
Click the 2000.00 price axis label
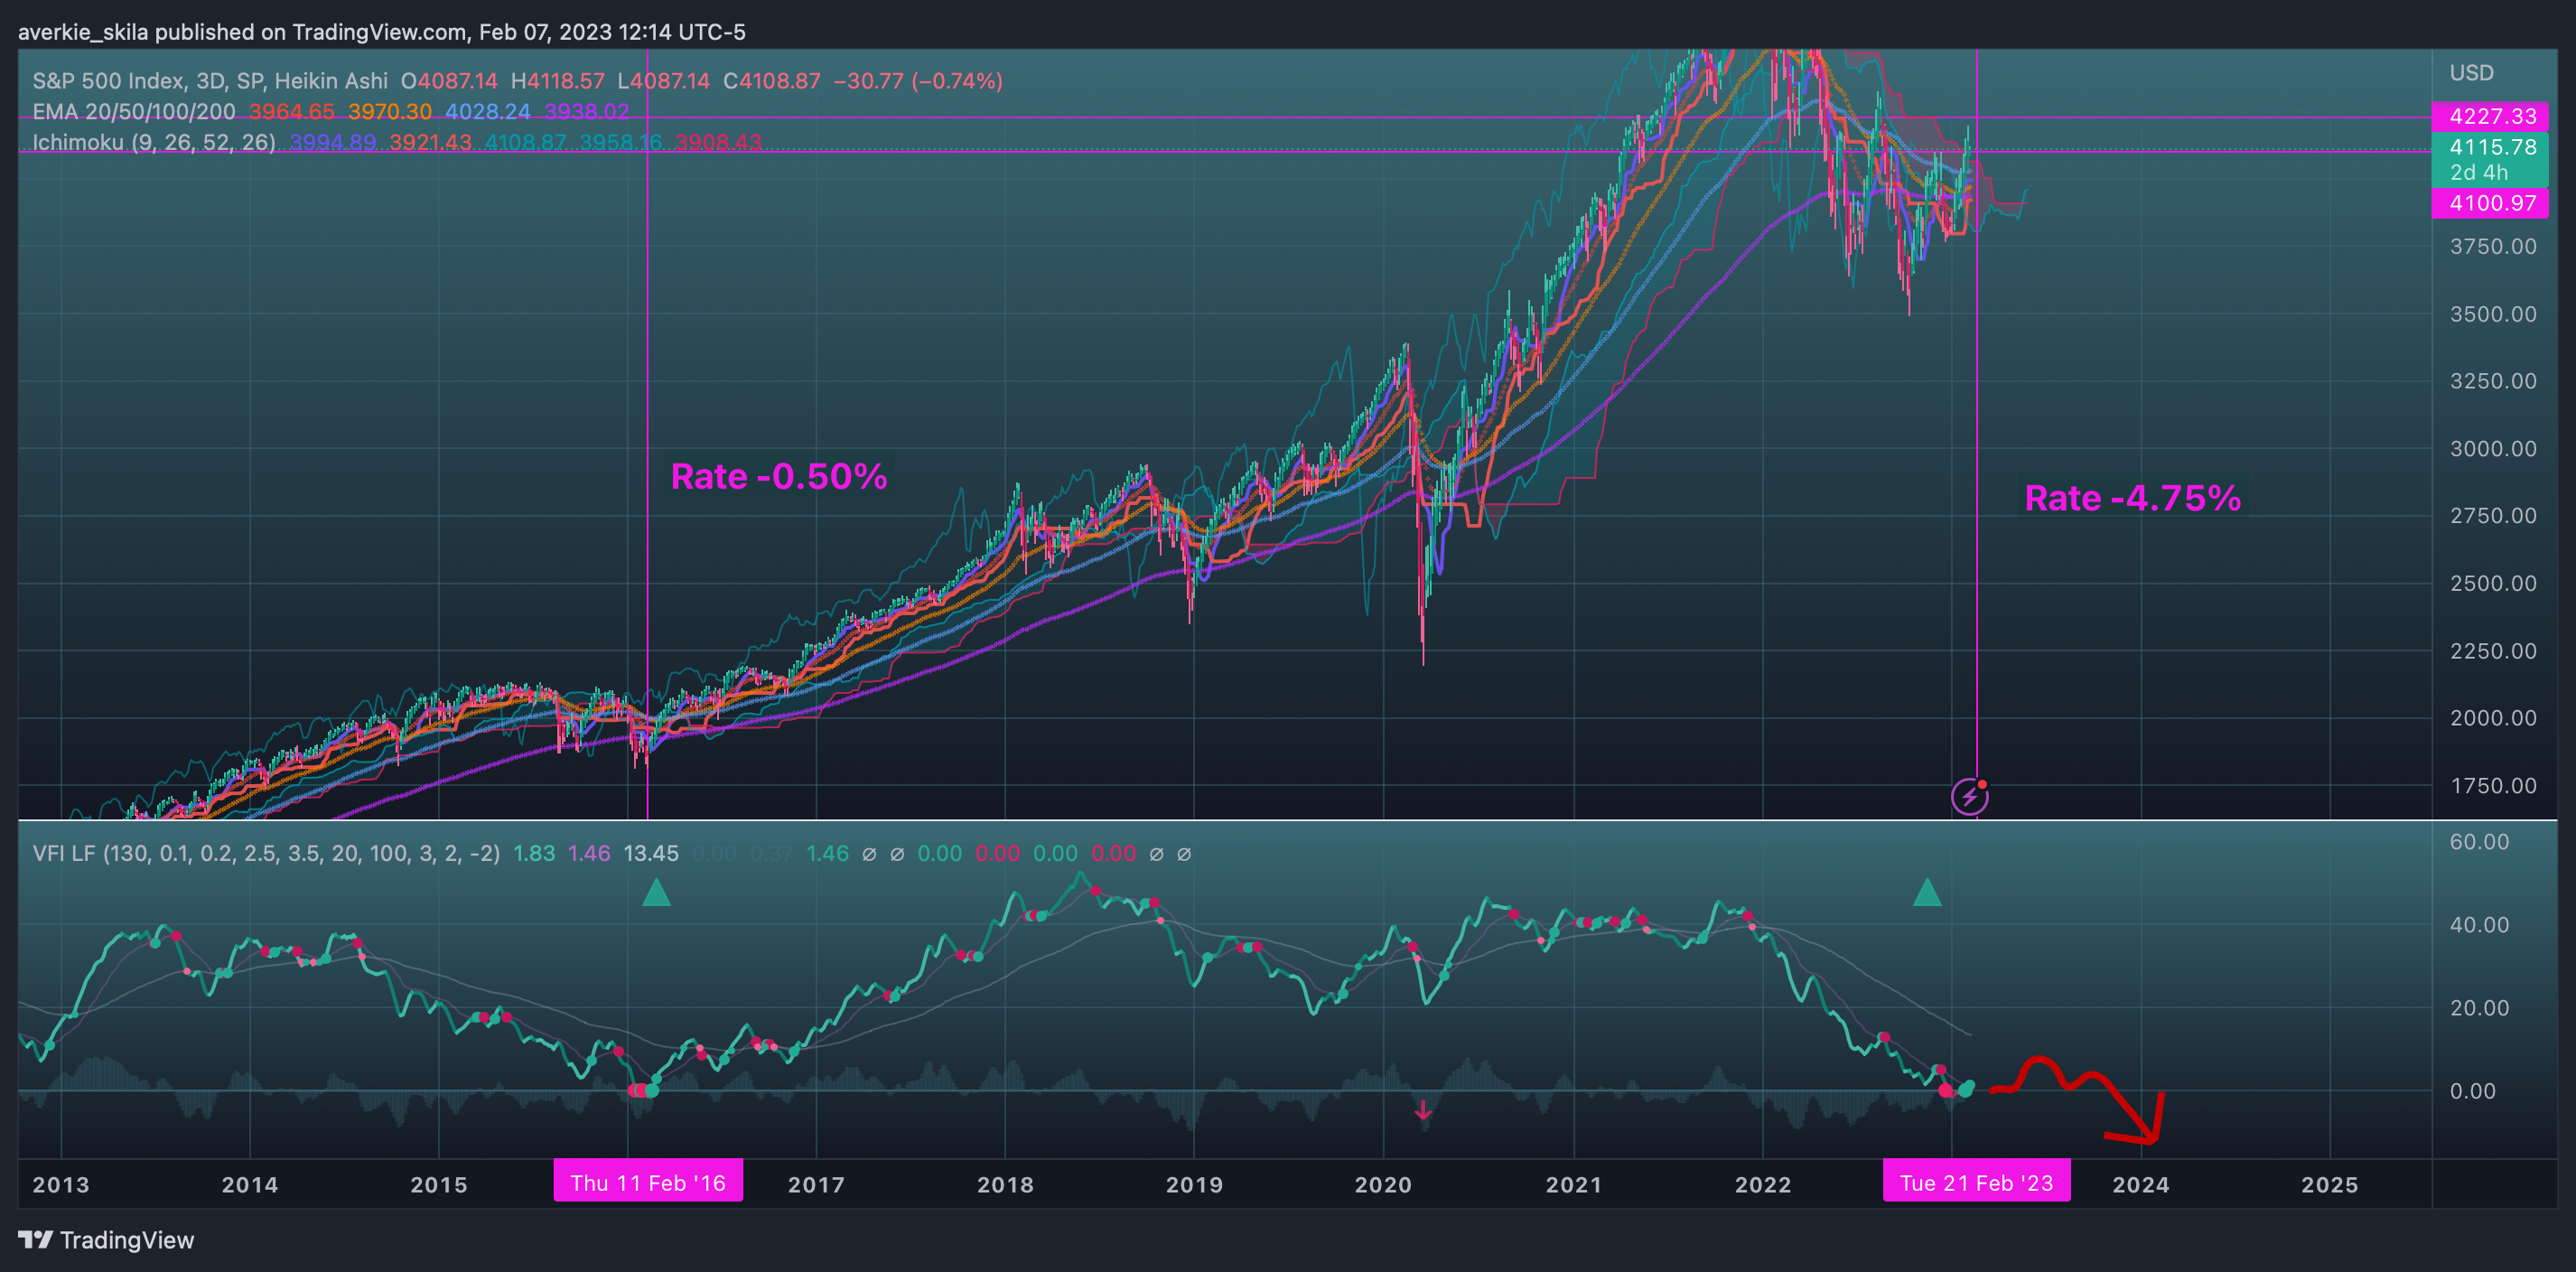click(x=2493, y=718)
